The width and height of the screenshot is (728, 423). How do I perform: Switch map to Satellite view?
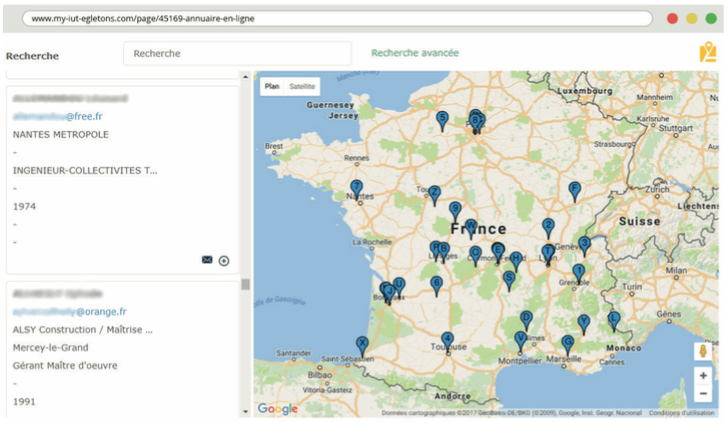pyautogui.click(x=302, y=86)
